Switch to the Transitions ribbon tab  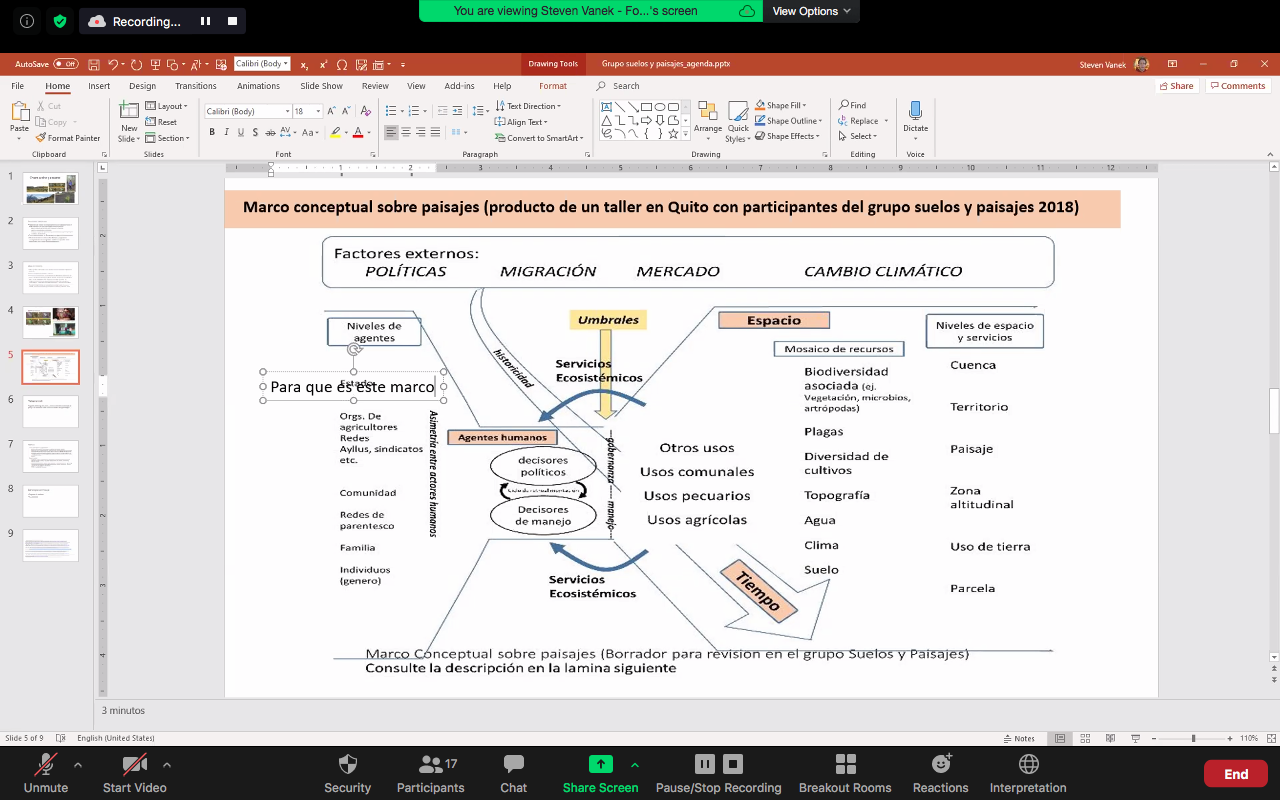click(x=195, y=86)
